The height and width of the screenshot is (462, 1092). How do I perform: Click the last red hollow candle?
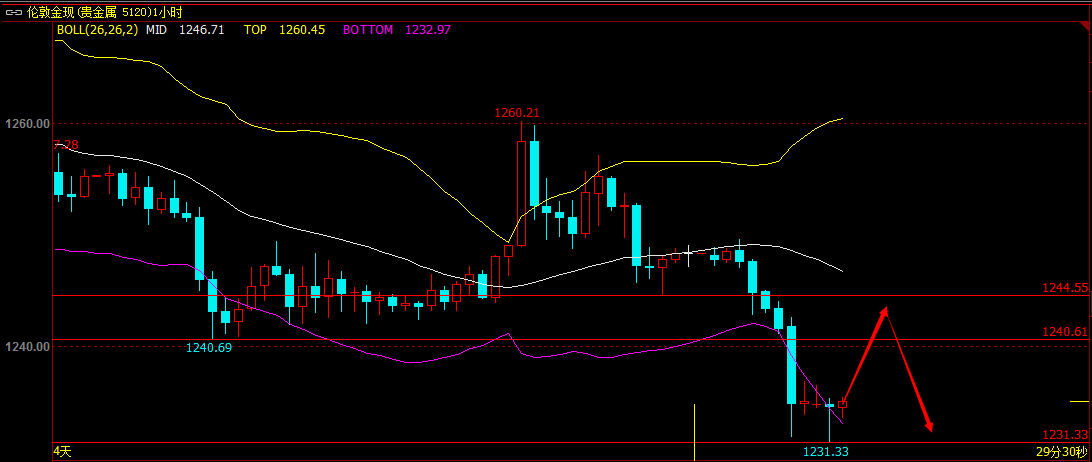[843, 405]
